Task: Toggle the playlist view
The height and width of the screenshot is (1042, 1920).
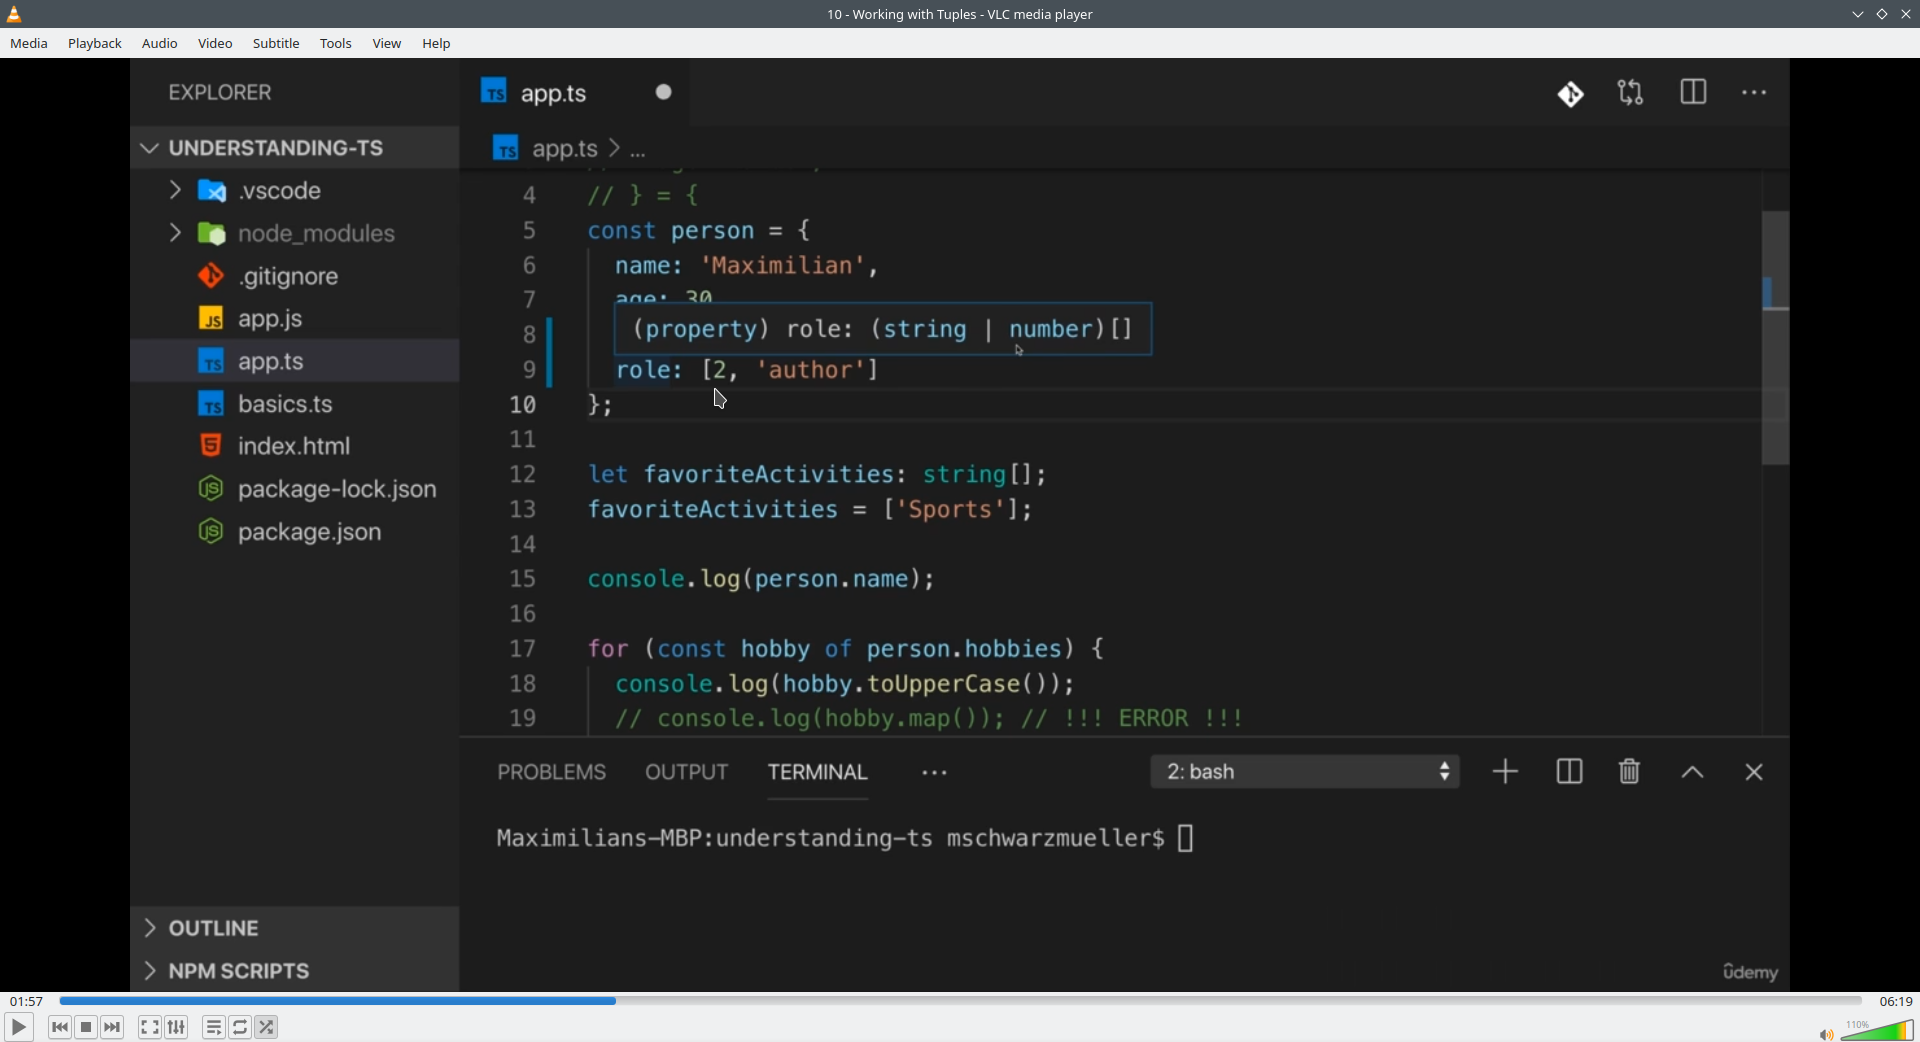Action: (214, 1027)
